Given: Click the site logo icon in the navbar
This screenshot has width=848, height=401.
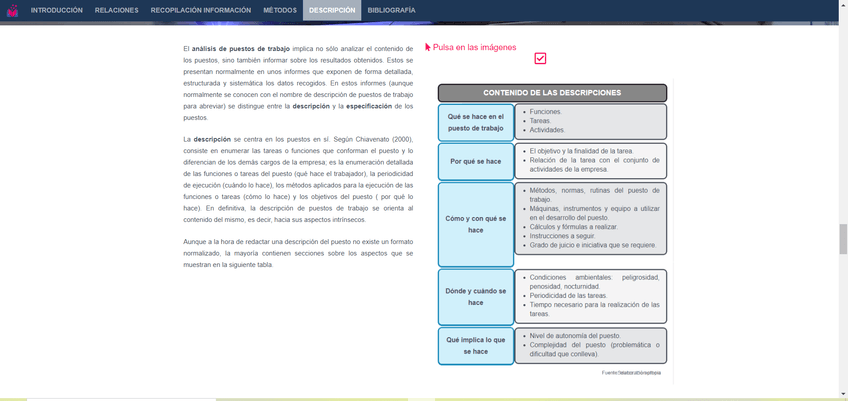Looking at the screenshot, I should click(x=12, y=10).
